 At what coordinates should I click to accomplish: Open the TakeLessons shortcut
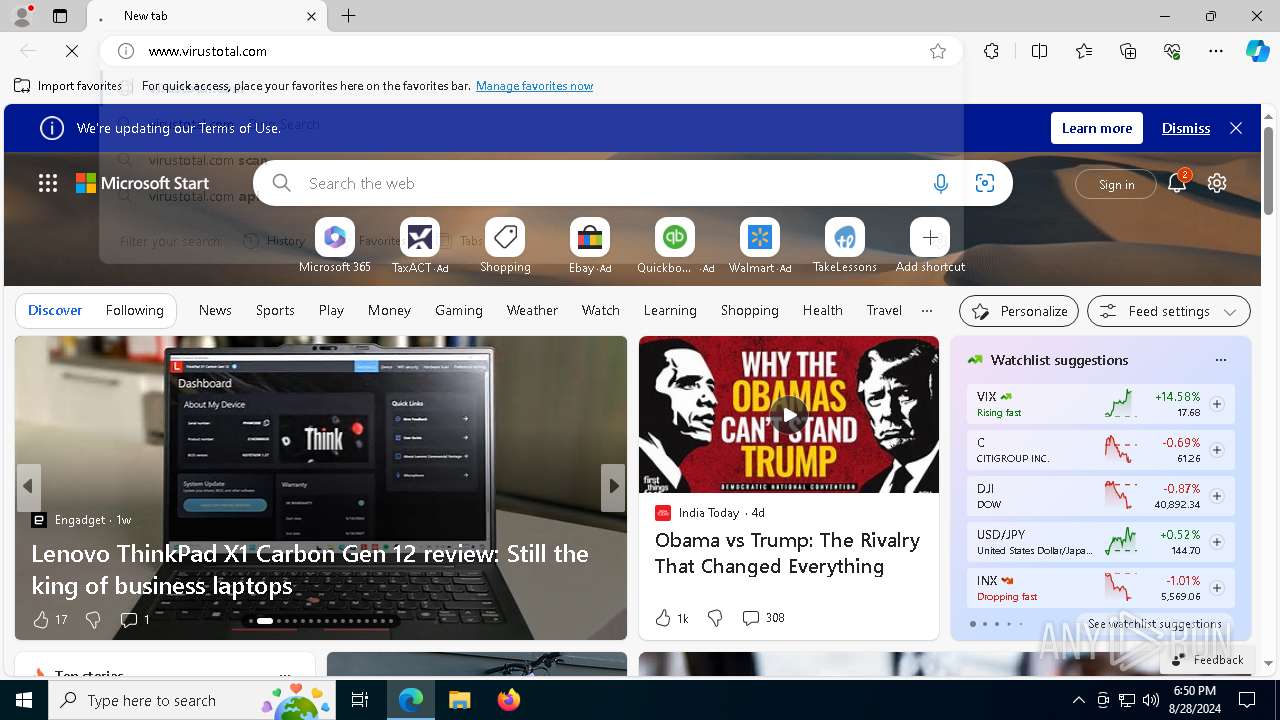[845, 237]
